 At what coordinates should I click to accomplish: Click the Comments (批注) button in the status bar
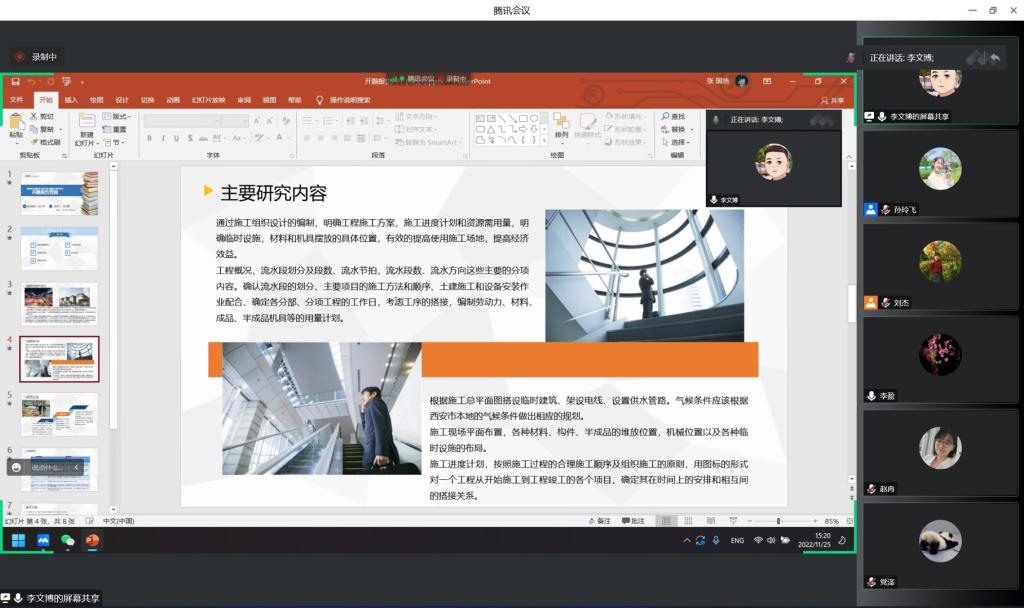[633, 521]
